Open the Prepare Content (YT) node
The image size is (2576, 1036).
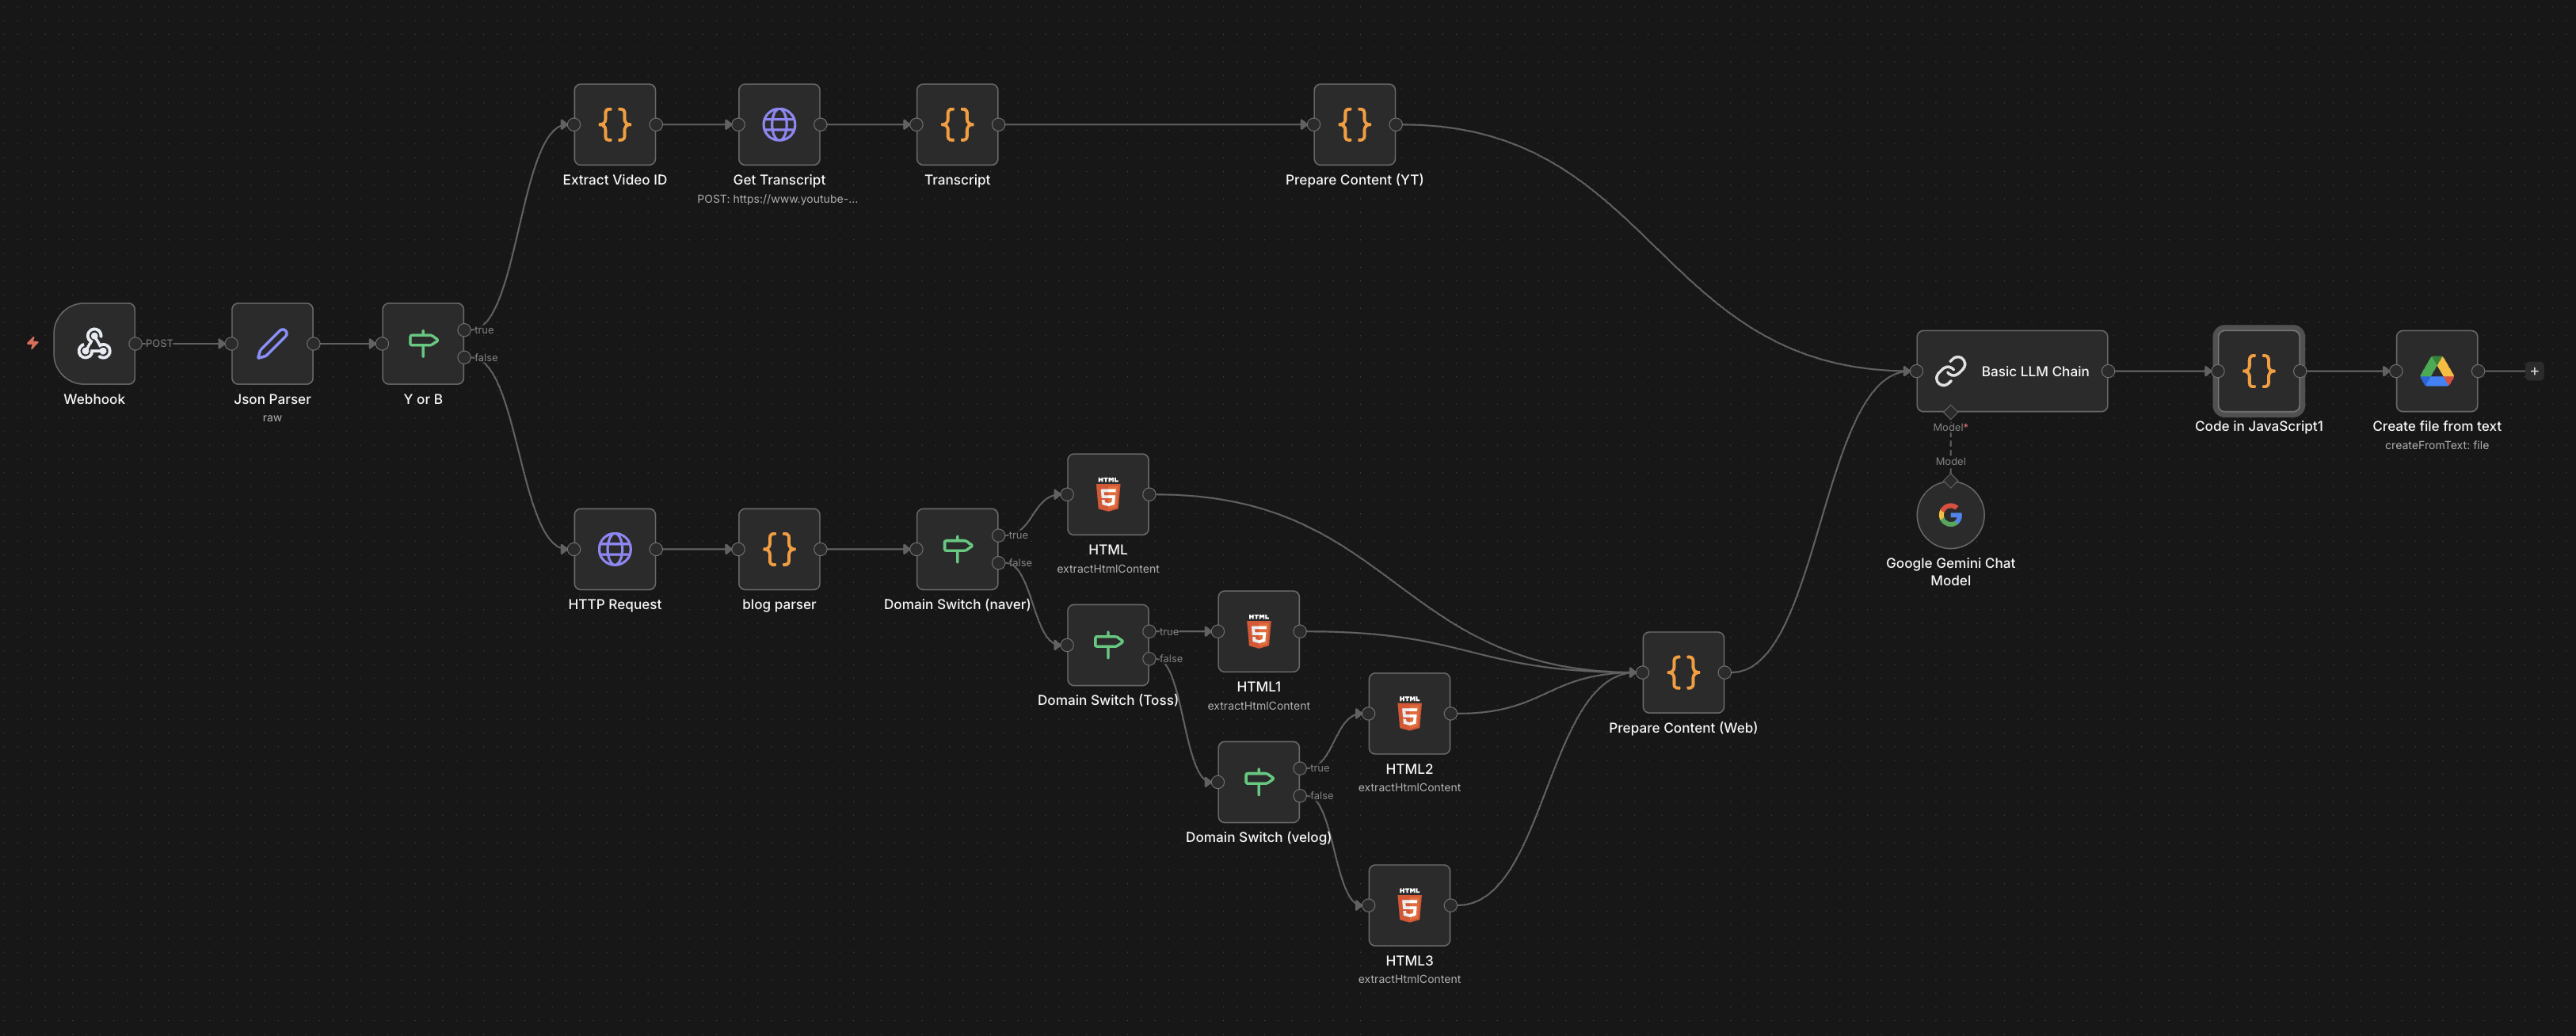1354,124
